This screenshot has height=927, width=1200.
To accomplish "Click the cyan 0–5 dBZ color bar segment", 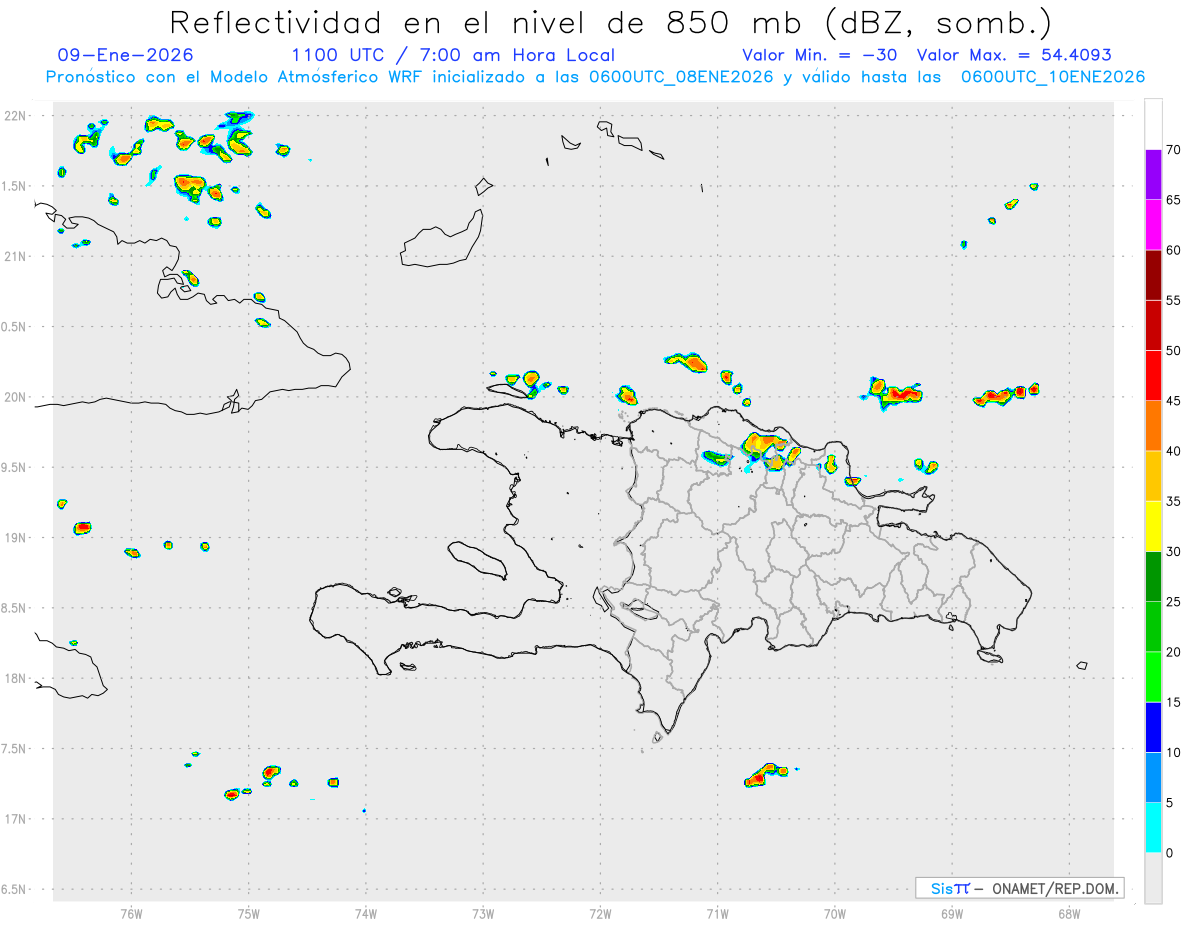I will tap(1153, 828).
